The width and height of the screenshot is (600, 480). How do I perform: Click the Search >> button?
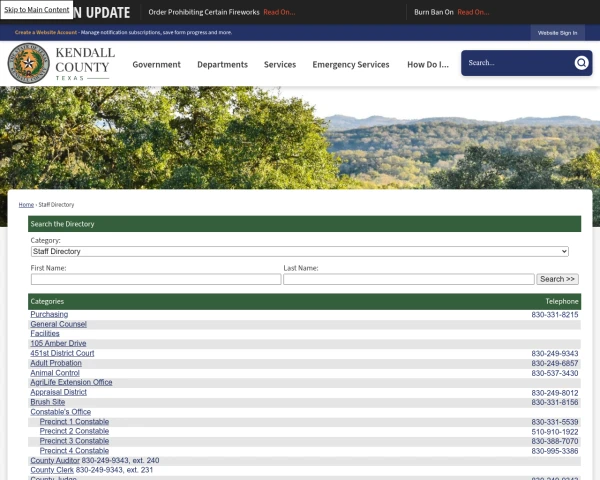point(557,279)
